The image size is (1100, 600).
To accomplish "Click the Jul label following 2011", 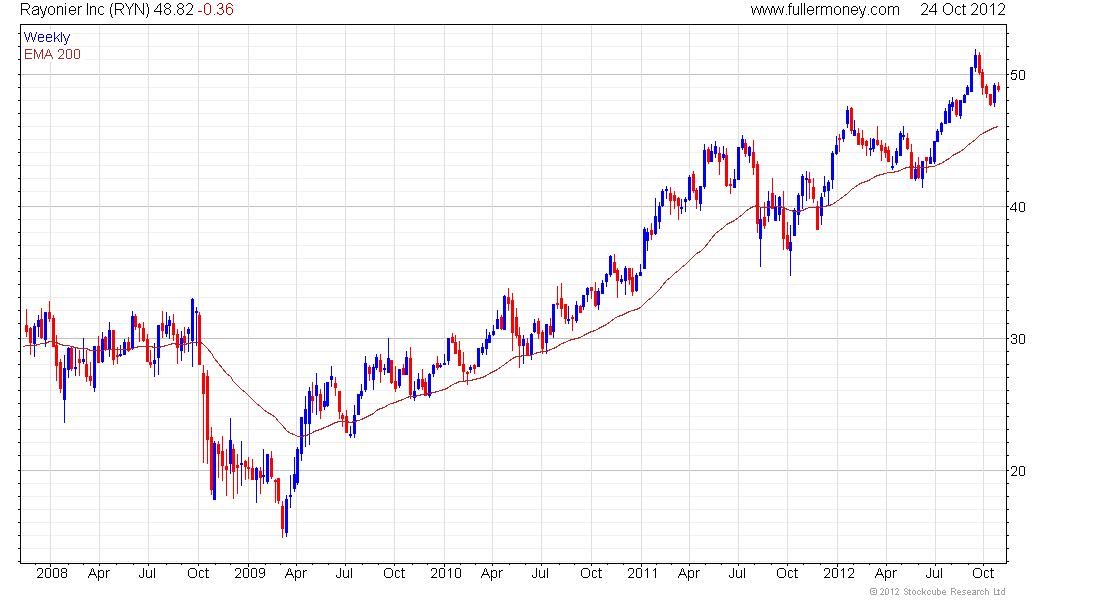I will click(737, 573).
